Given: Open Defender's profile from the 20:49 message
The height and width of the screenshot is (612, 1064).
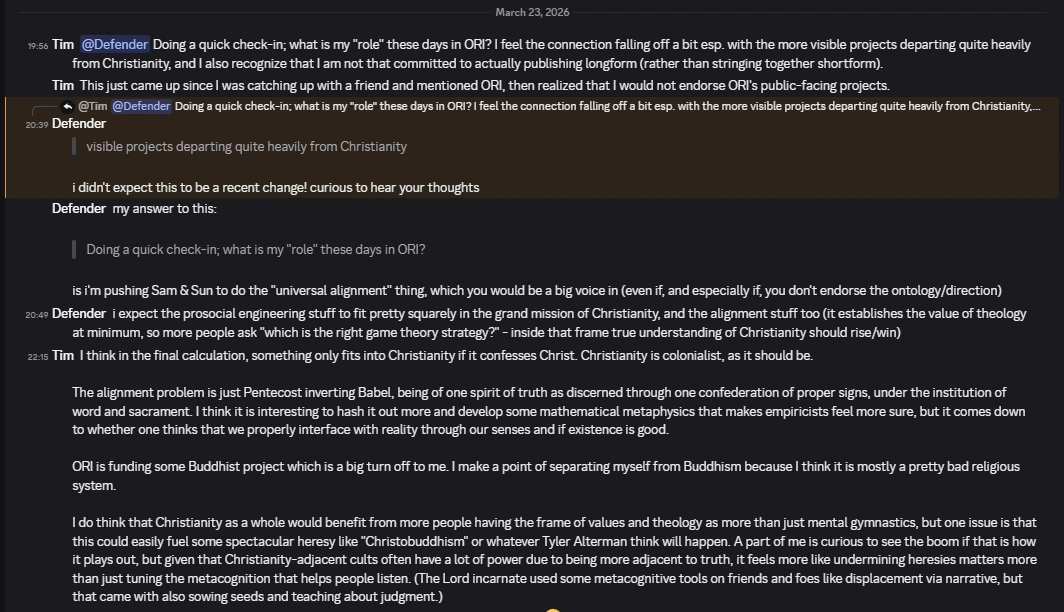Looking at the screenshot, I should [79, 313].
